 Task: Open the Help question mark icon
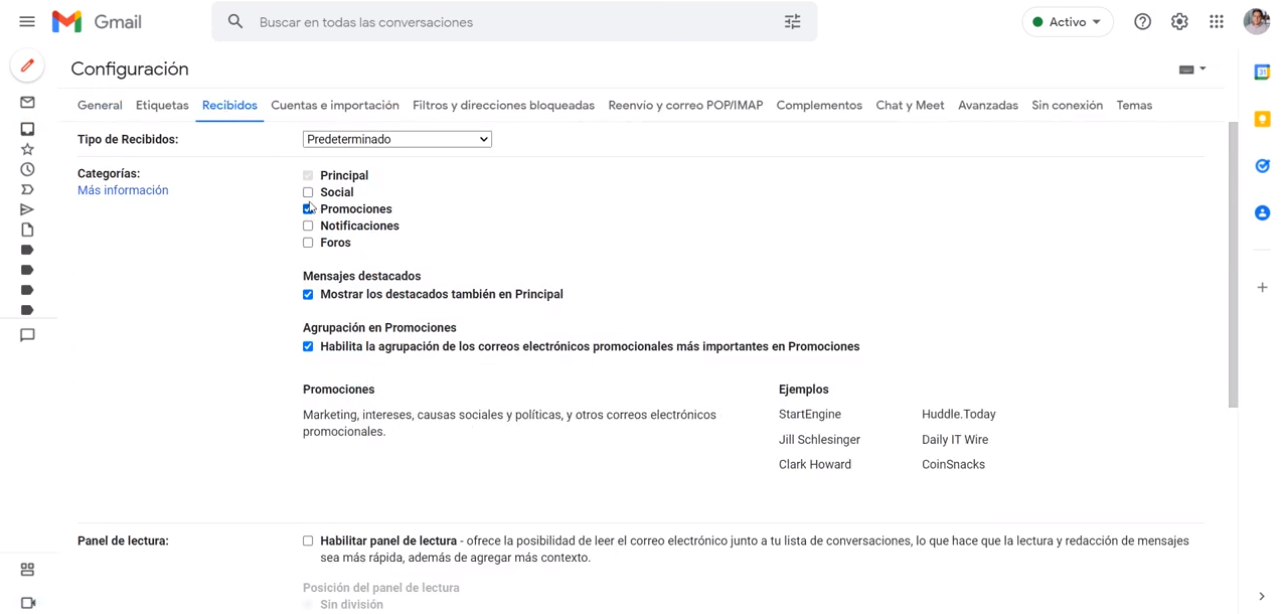[1142, 22]
